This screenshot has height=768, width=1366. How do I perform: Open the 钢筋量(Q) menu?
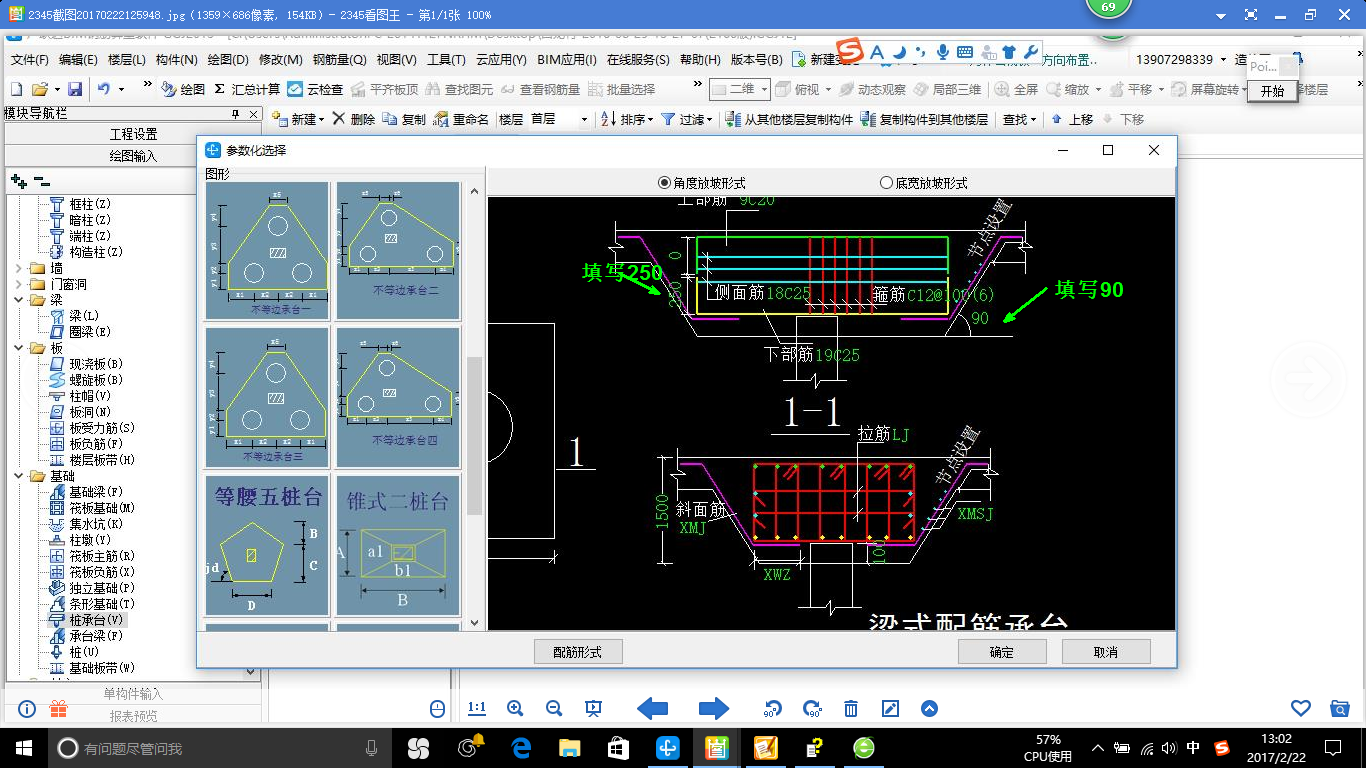pyautogui.click(x=339, y=60)
